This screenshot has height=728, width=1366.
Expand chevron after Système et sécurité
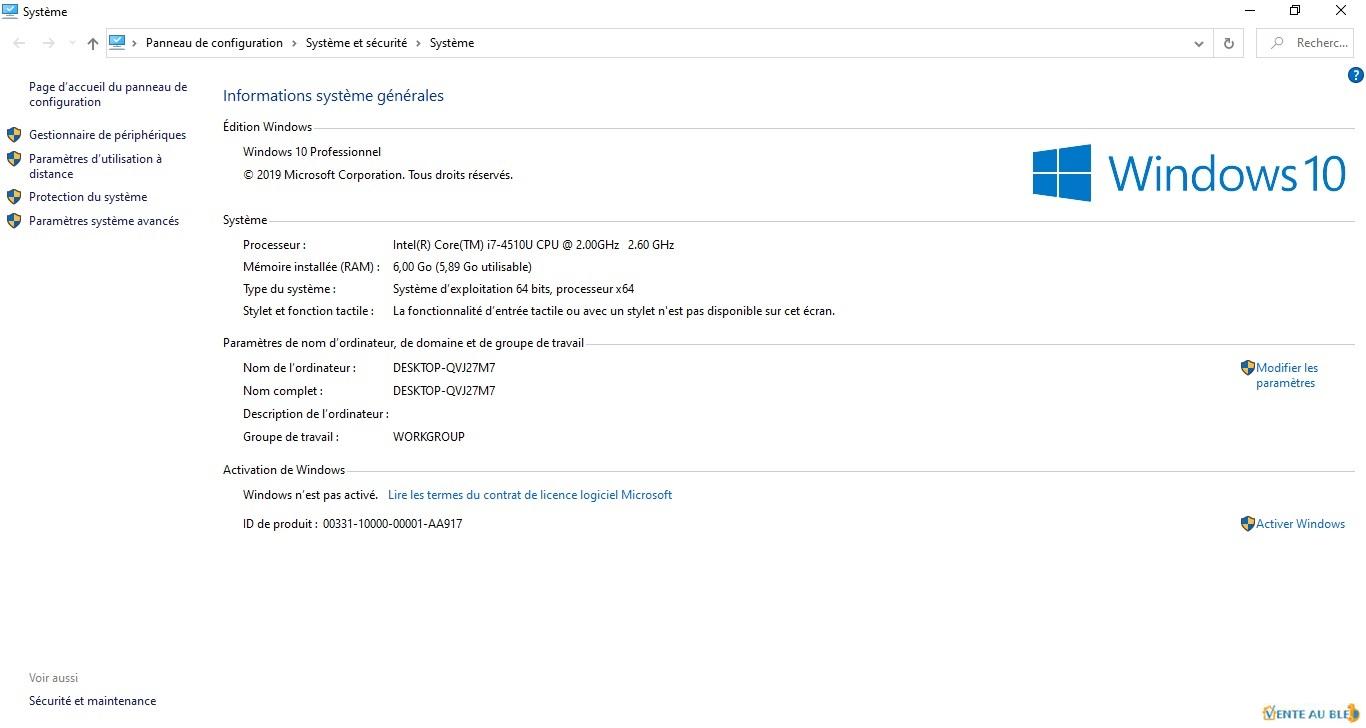418,43
